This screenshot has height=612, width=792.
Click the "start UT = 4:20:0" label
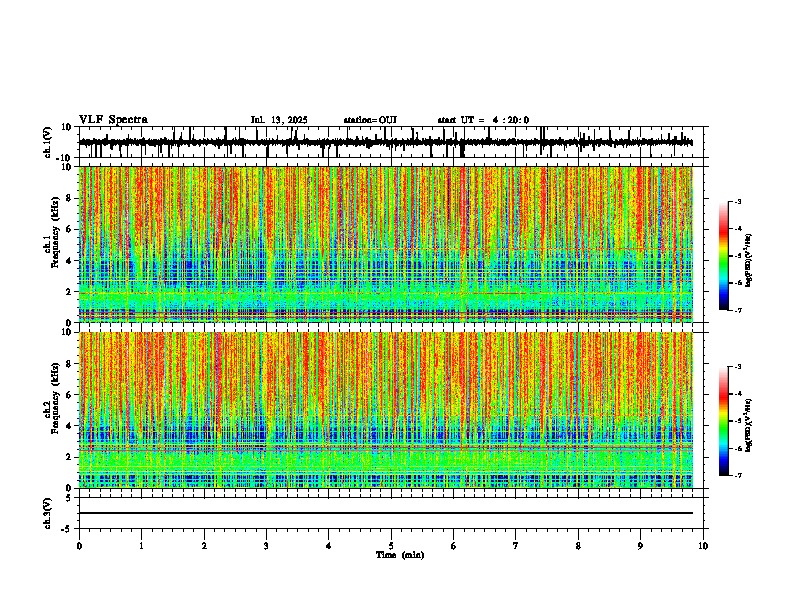[483, 120]
